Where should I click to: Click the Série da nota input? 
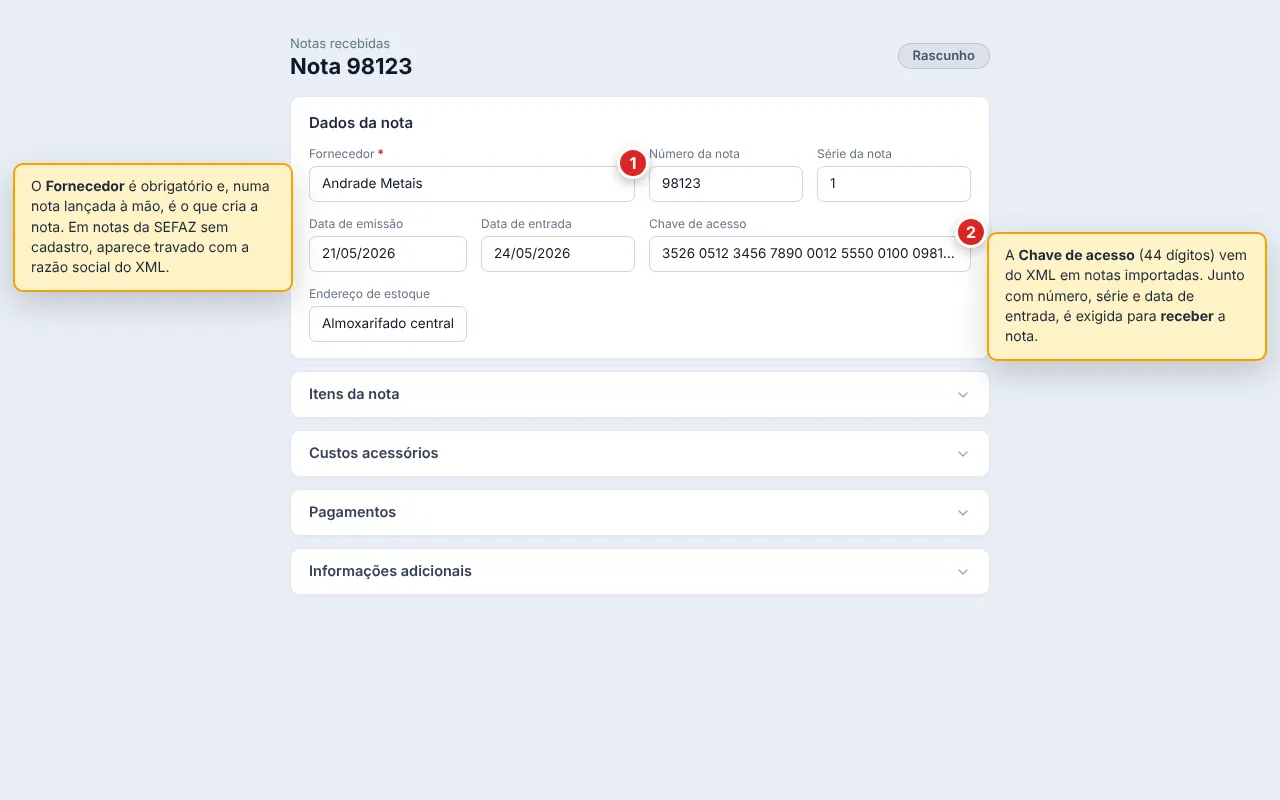[894, 184]
